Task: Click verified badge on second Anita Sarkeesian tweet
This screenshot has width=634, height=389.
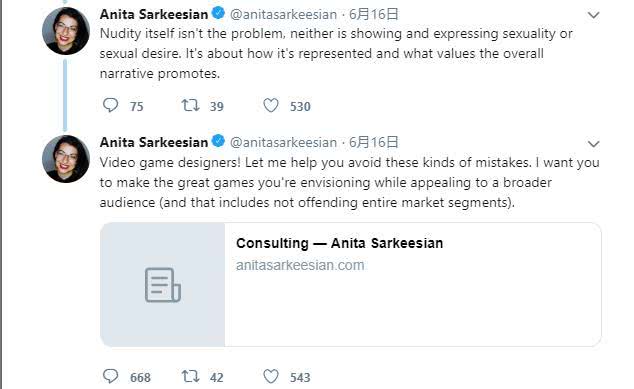Action: click(x=218, y=141)
